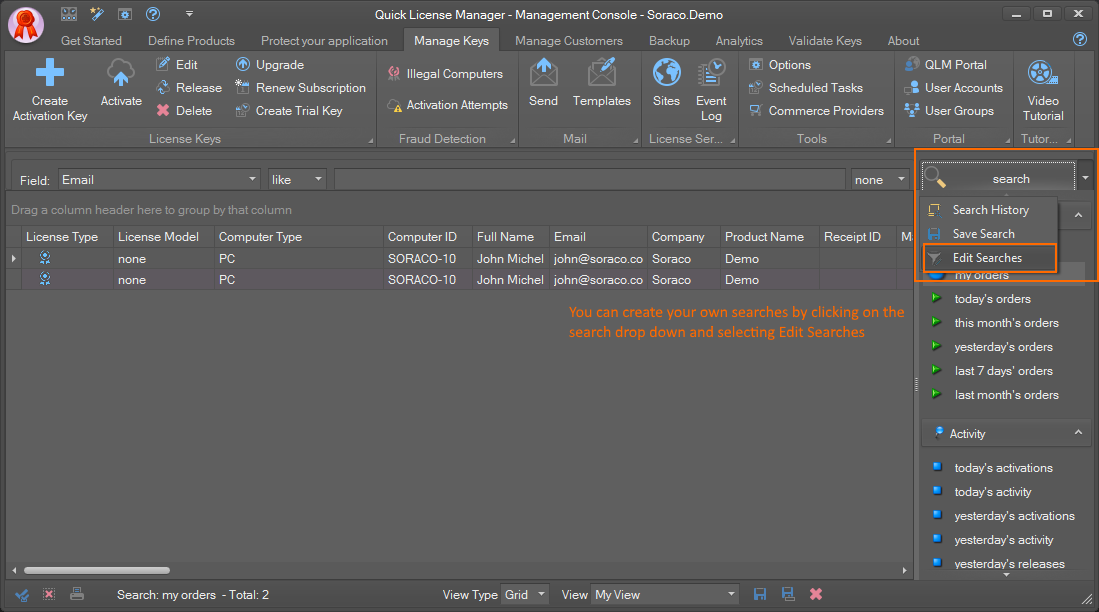This screenshot has width=1099, height=612.
Task: Select Save Search menu item
Action: tap(989, 233)
